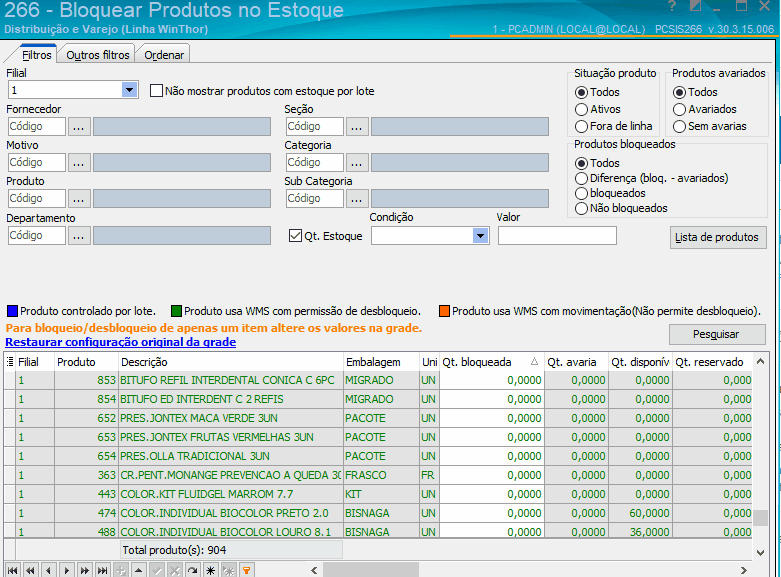781x577 pixels.
Task: Select Diferença (bloq. - avariados) option
Action: (x=581, y=178)
